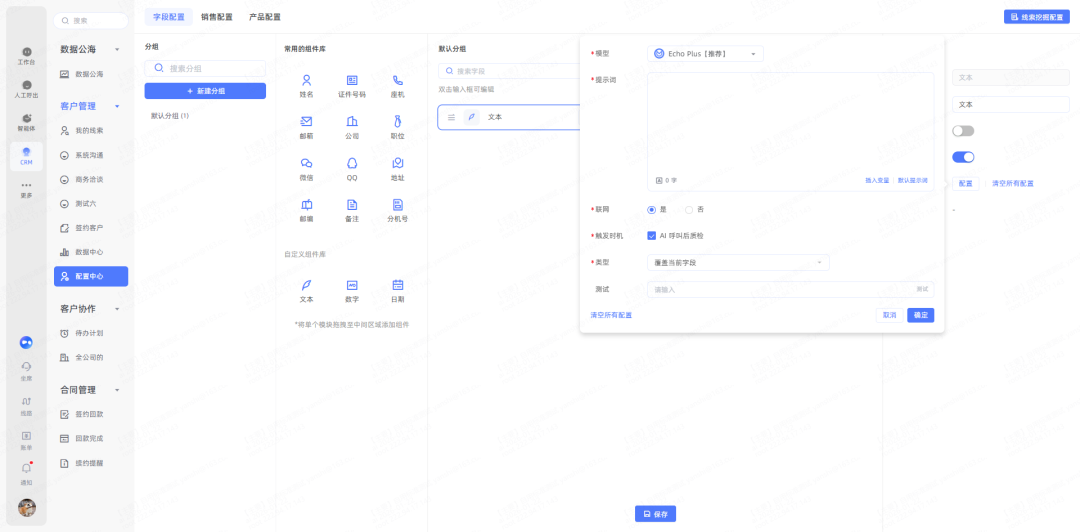Click the 姓名 (name) component icon
1080x532 pixels.
306,80
